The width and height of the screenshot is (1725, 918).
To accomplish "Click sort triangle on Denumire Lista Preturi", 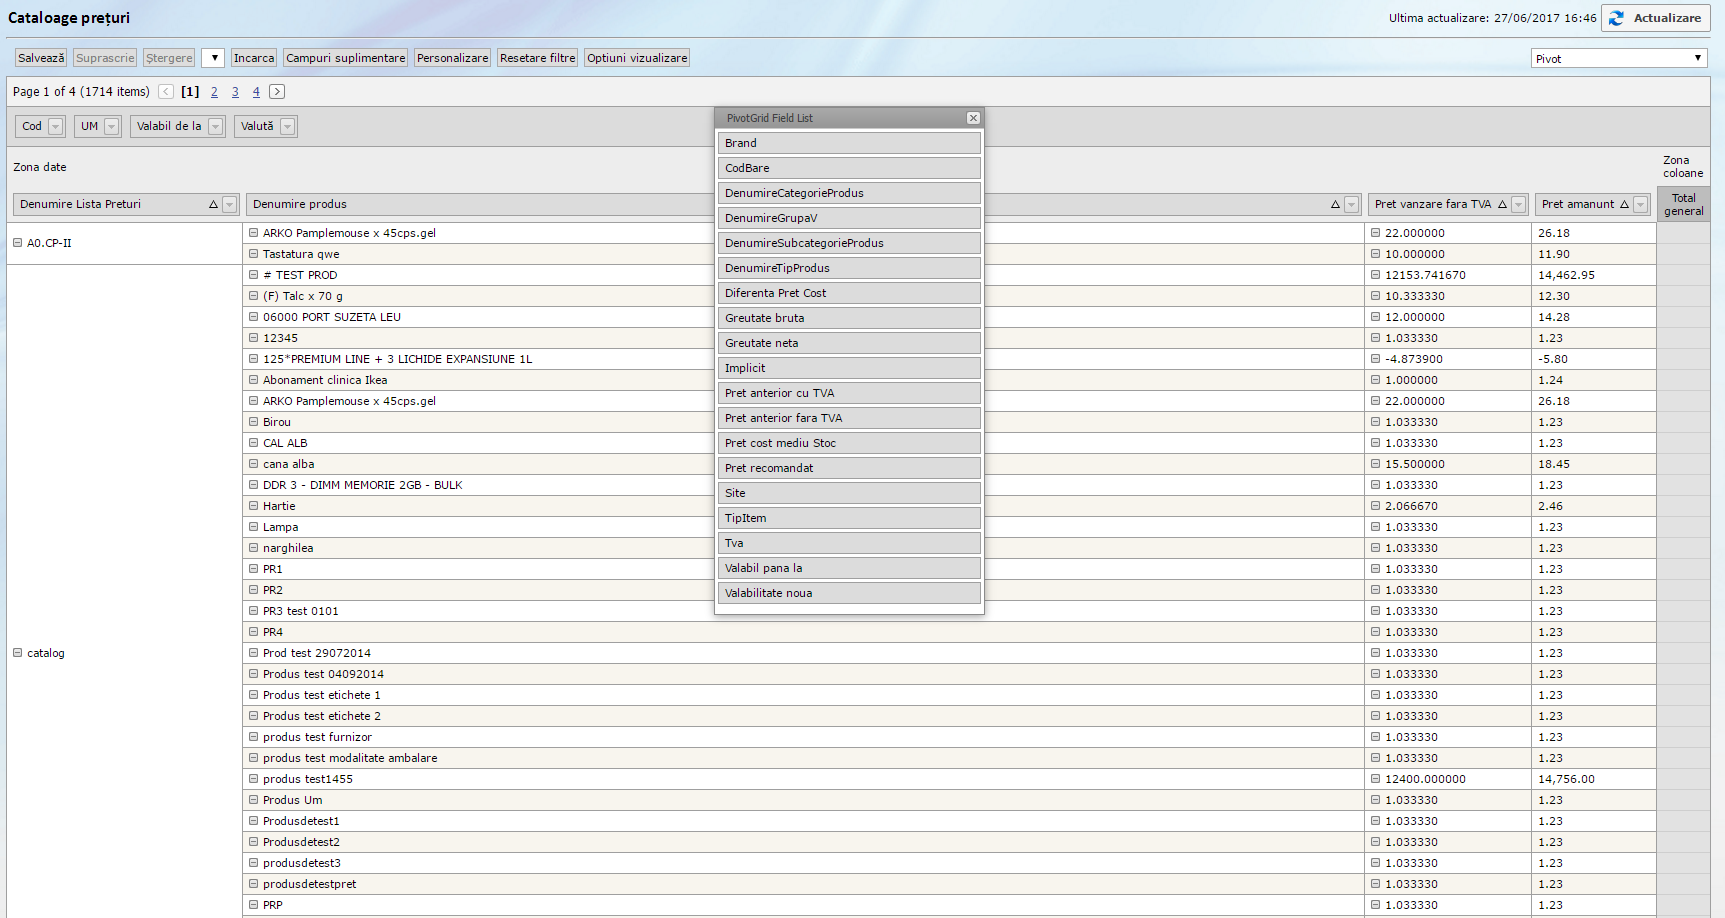I will [x=213, y=205].
